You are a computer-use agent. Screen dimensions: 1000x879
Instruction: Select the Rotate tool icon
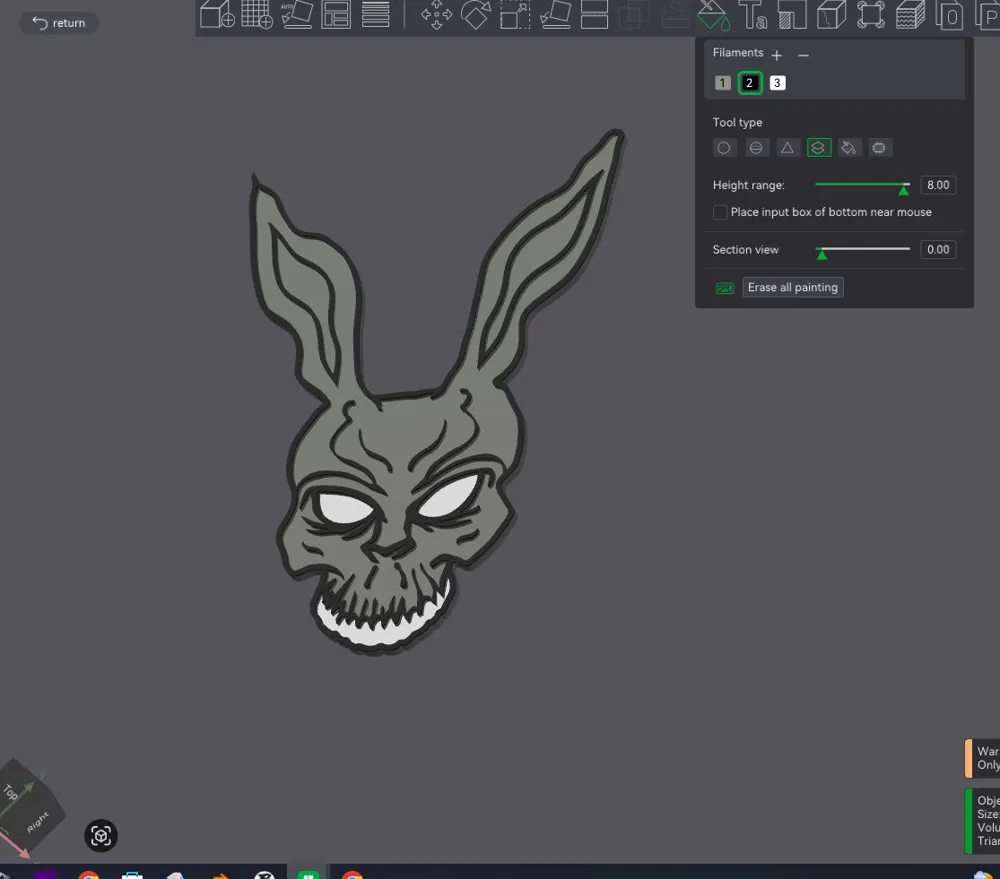coord(476,14)
